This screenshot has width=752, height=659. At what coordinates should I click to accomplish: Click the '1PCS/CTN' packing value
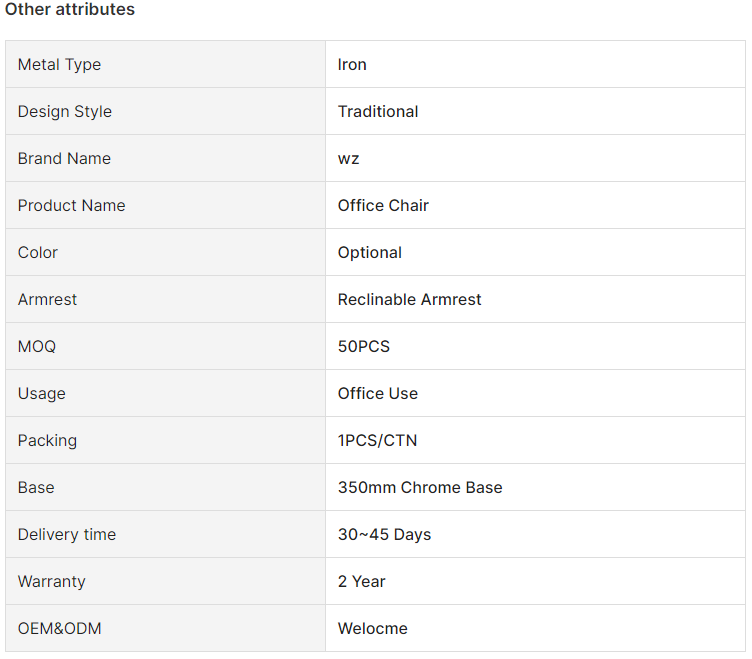click(377, 440)
